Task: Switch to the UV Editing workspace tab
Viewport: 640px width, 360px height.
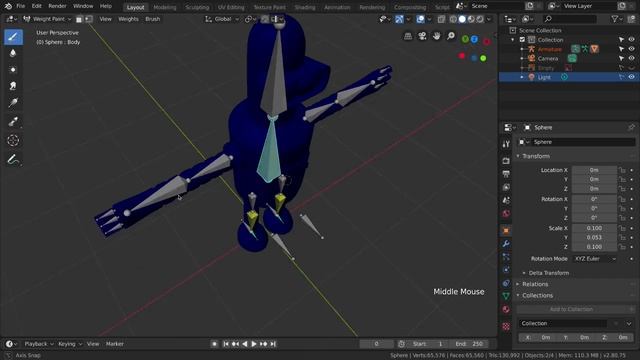Action: click(231, 7)
